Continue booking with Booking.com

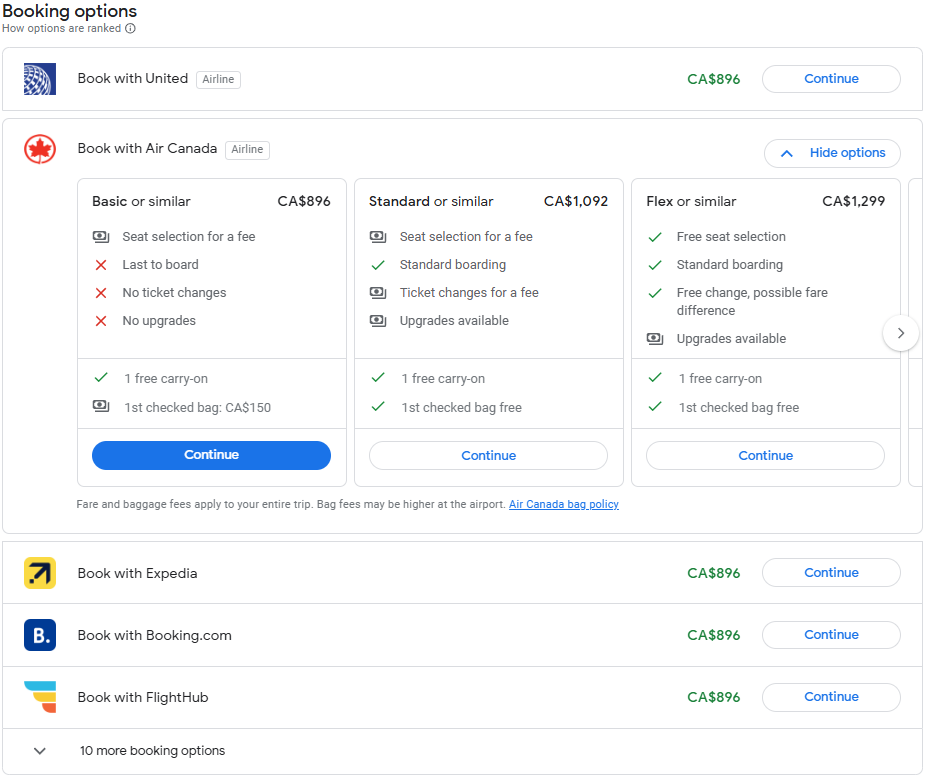[x=831, y=635]
